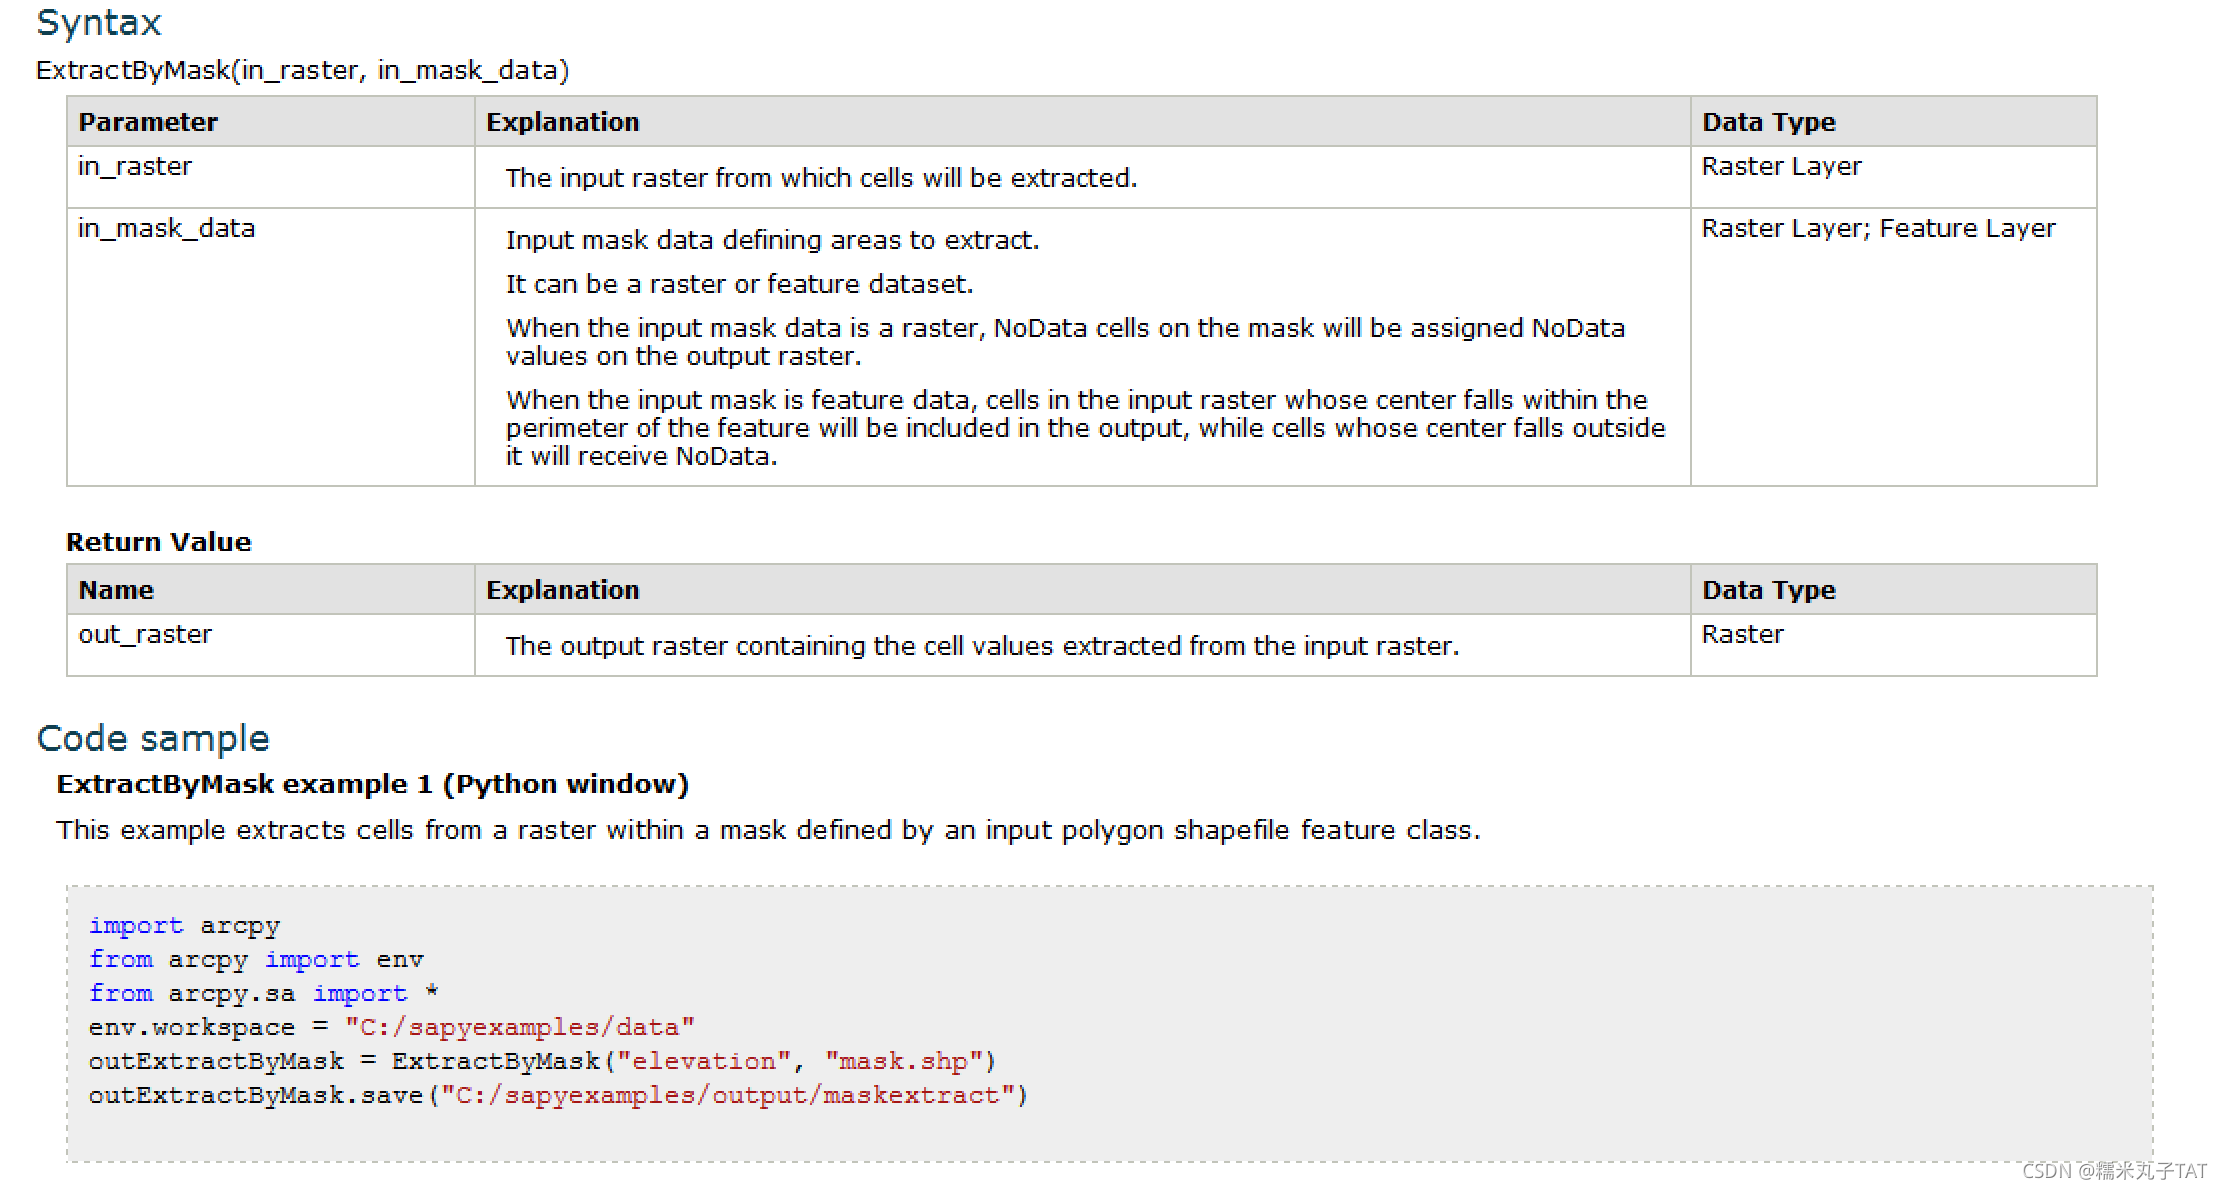The image size is (2223, 1189).
Task: Click the ExtractByMask function signature text
Action: coord(302,70)
